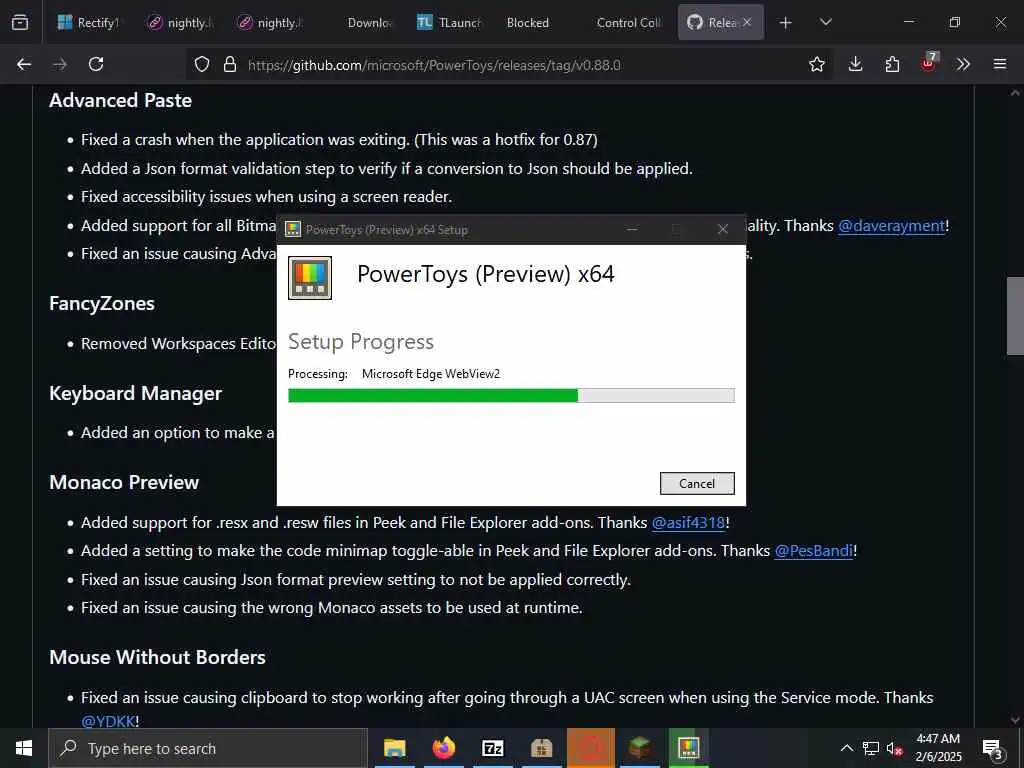Open 7-Zip from the taskbar
Screen dimensions: 1024x768
point(492,748)
